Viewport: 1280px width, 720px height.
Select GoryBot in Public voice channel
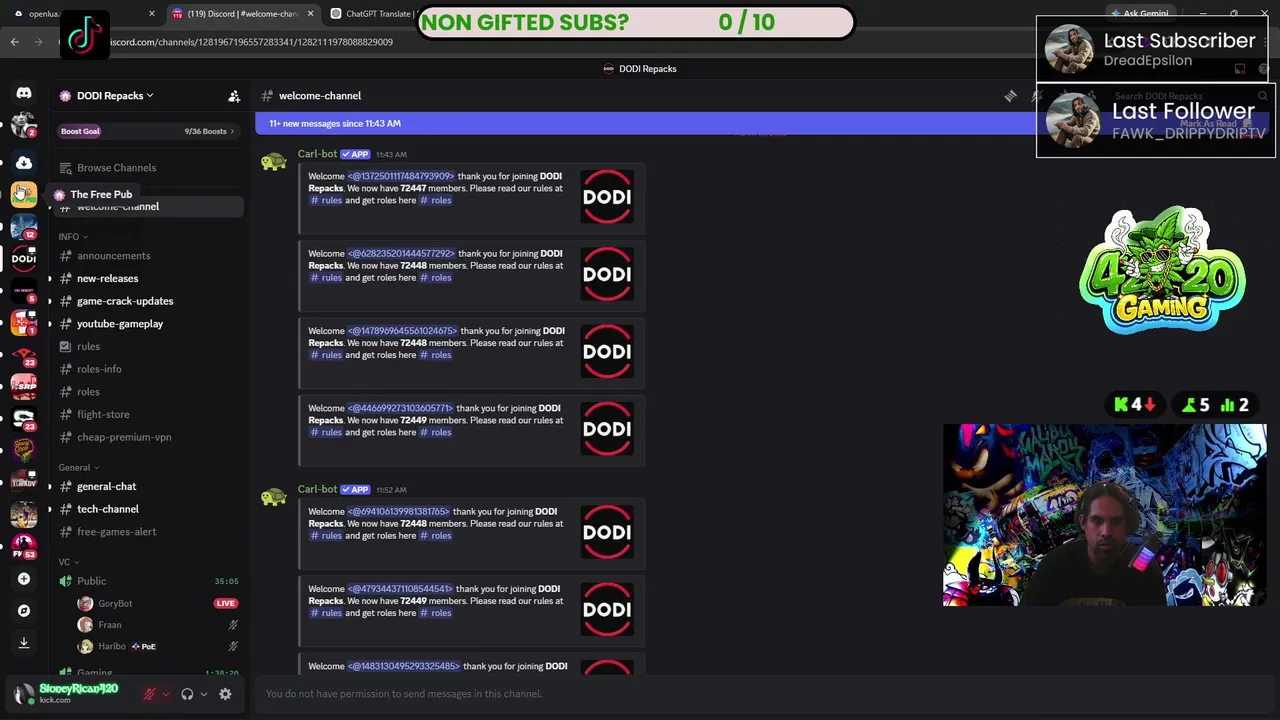[158, 604]
